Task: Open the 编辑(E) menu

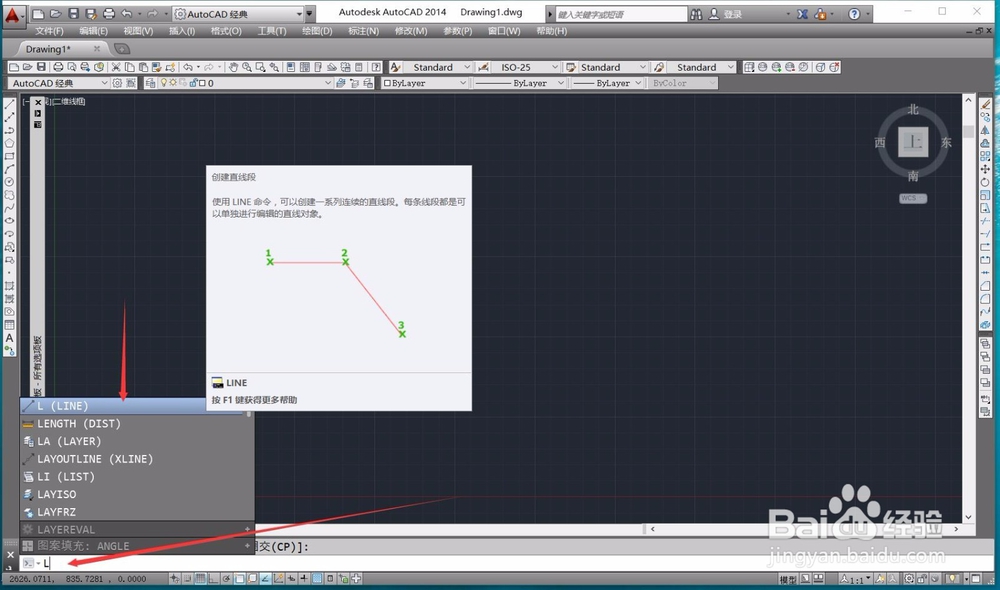Action: tap(93, 31)
